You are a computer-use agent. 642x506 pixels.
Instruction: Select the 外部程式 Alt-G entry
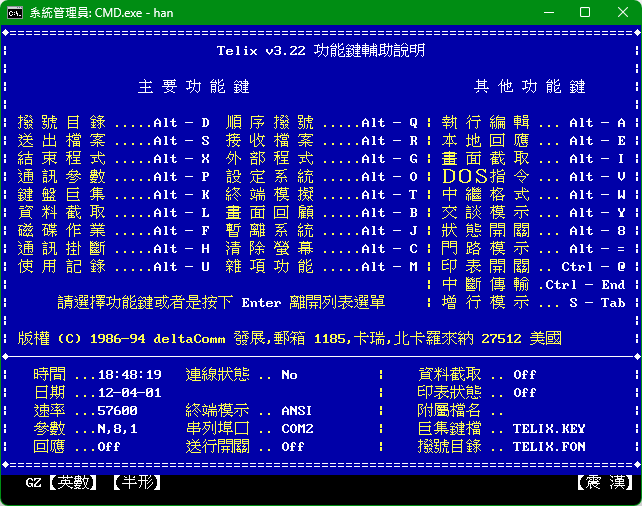click(322, 158)
